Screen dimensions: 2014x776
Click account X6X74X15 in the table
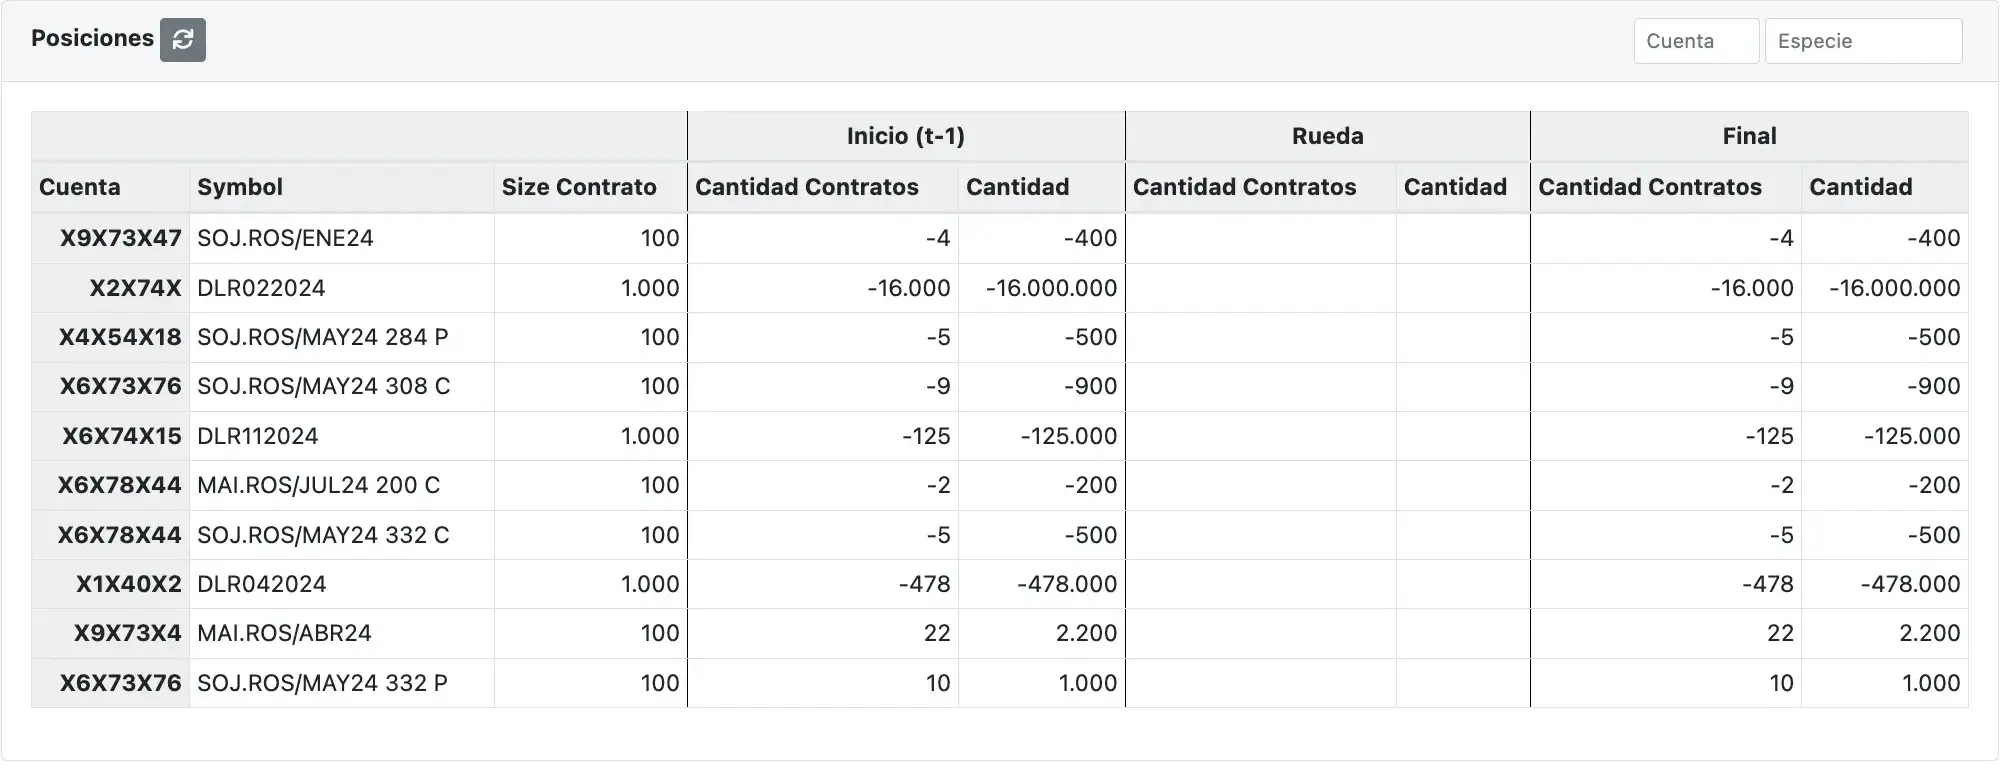tap(122, 437)
